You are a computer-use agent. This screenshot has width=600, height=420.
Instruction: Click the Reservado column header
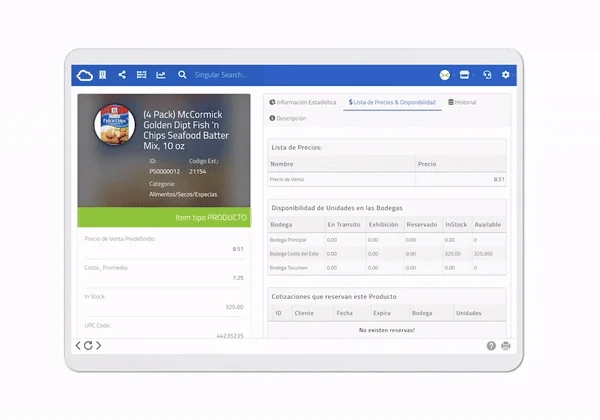(422, 225)
